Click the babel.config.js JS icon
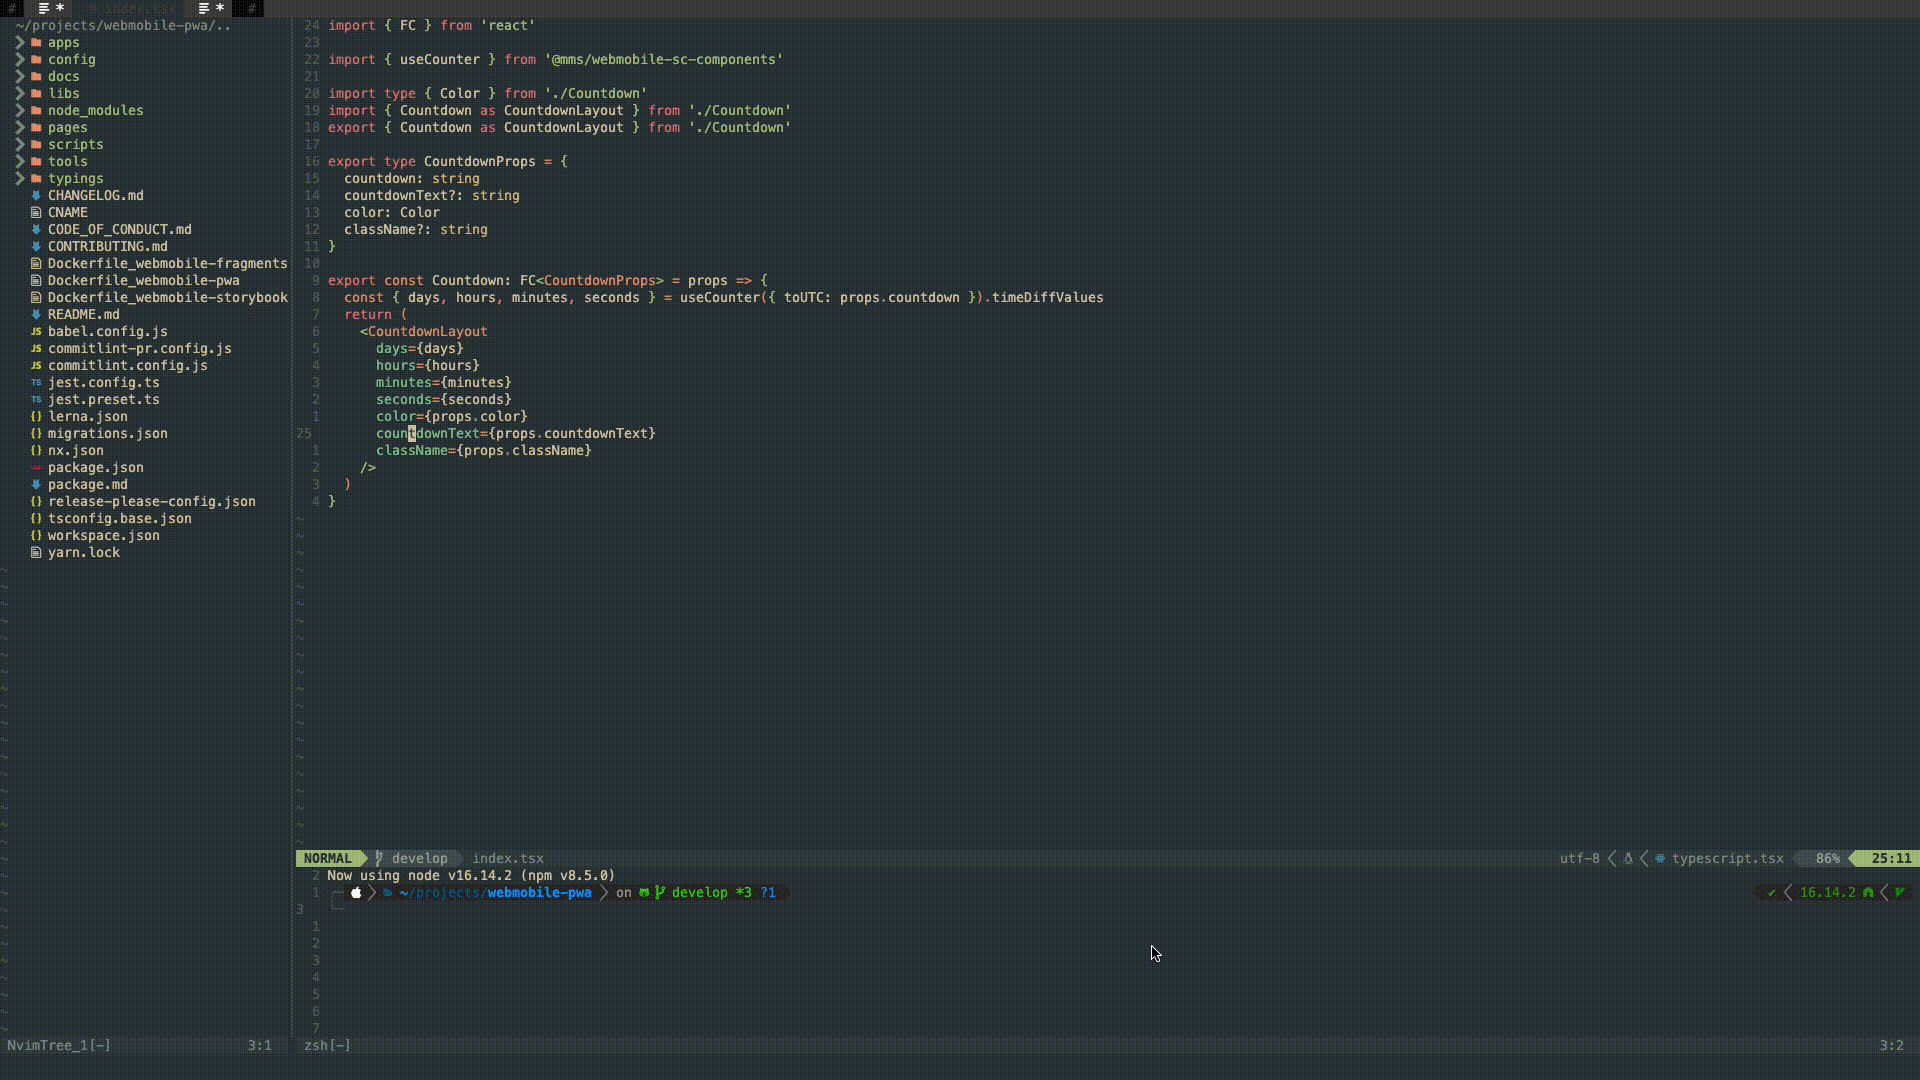The height and width of the screenshot is (1080, 1920). [36, 332]
